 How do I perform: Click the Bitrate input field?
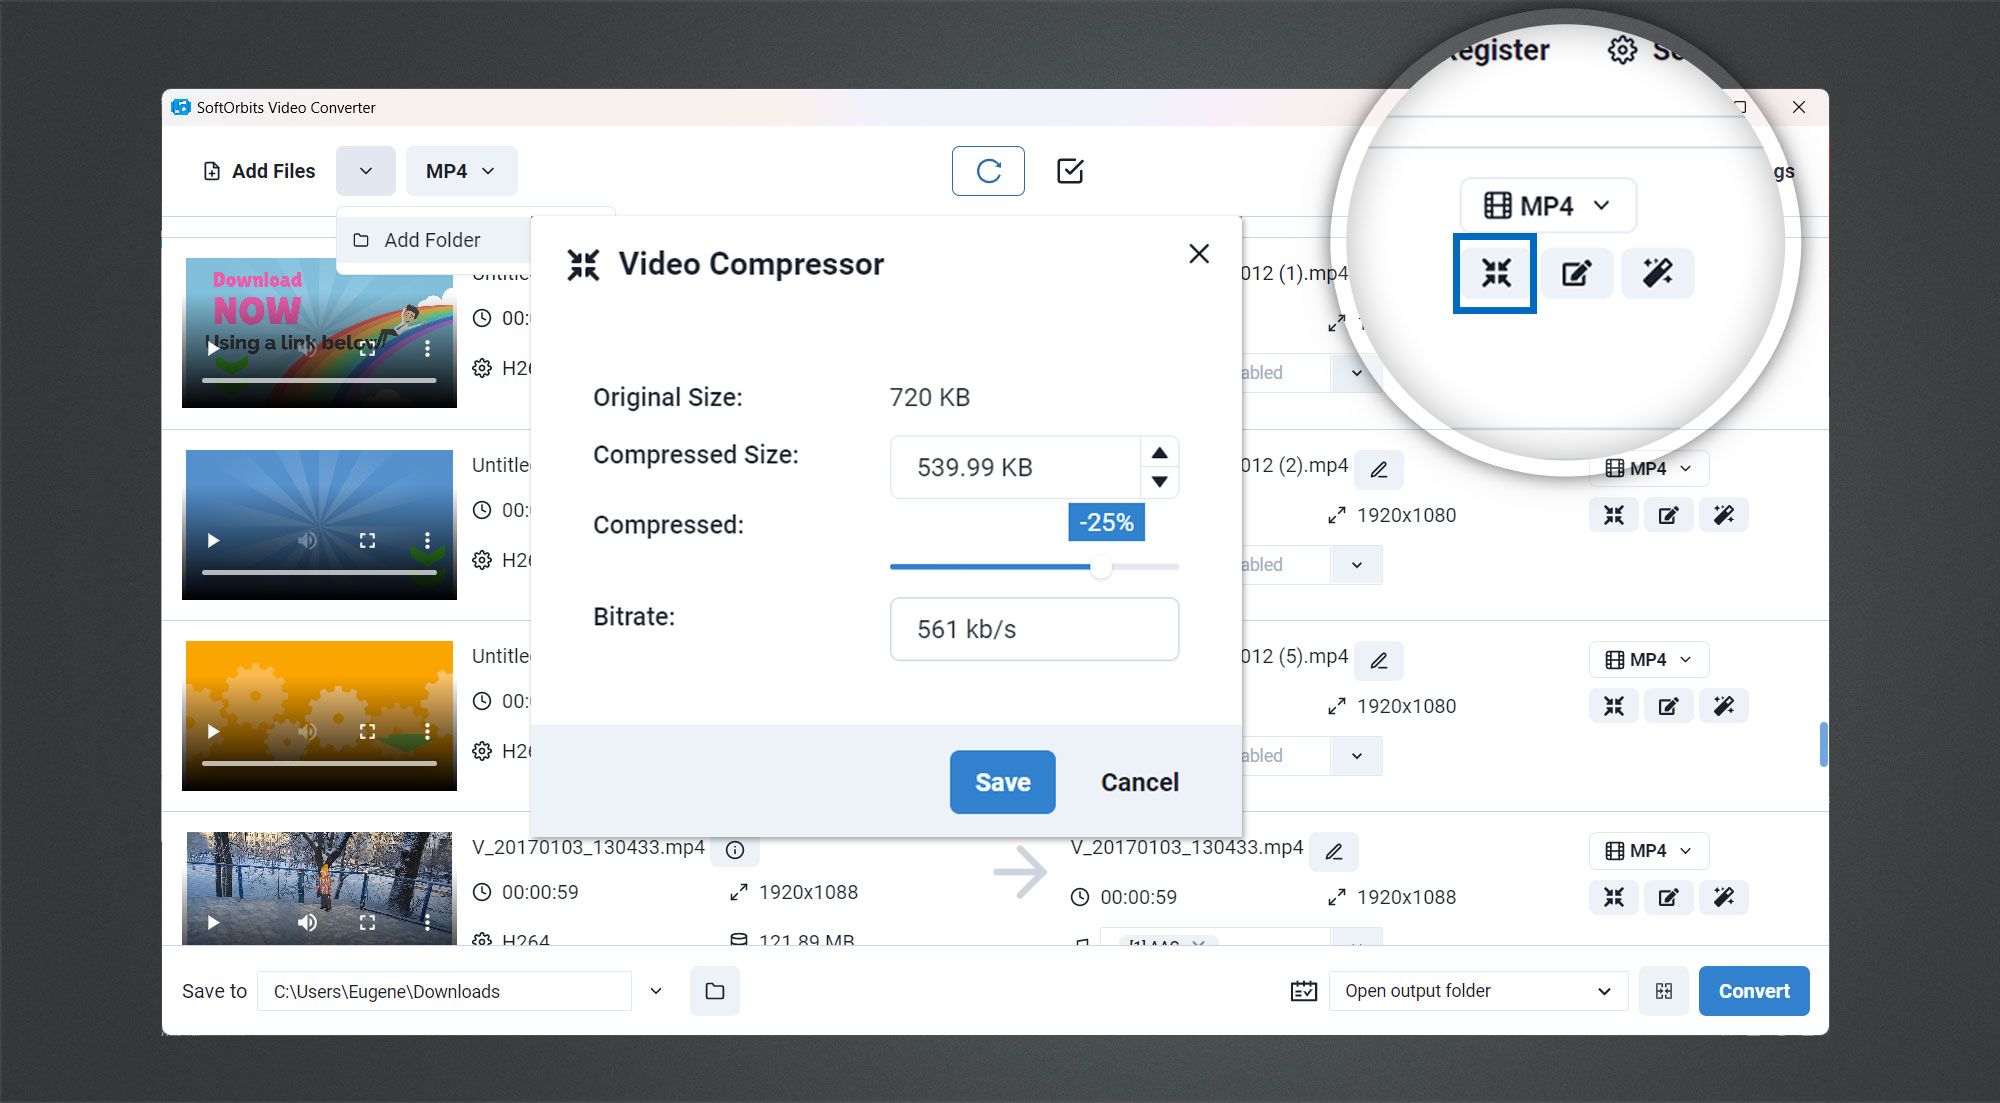[x=1035, y=628]
